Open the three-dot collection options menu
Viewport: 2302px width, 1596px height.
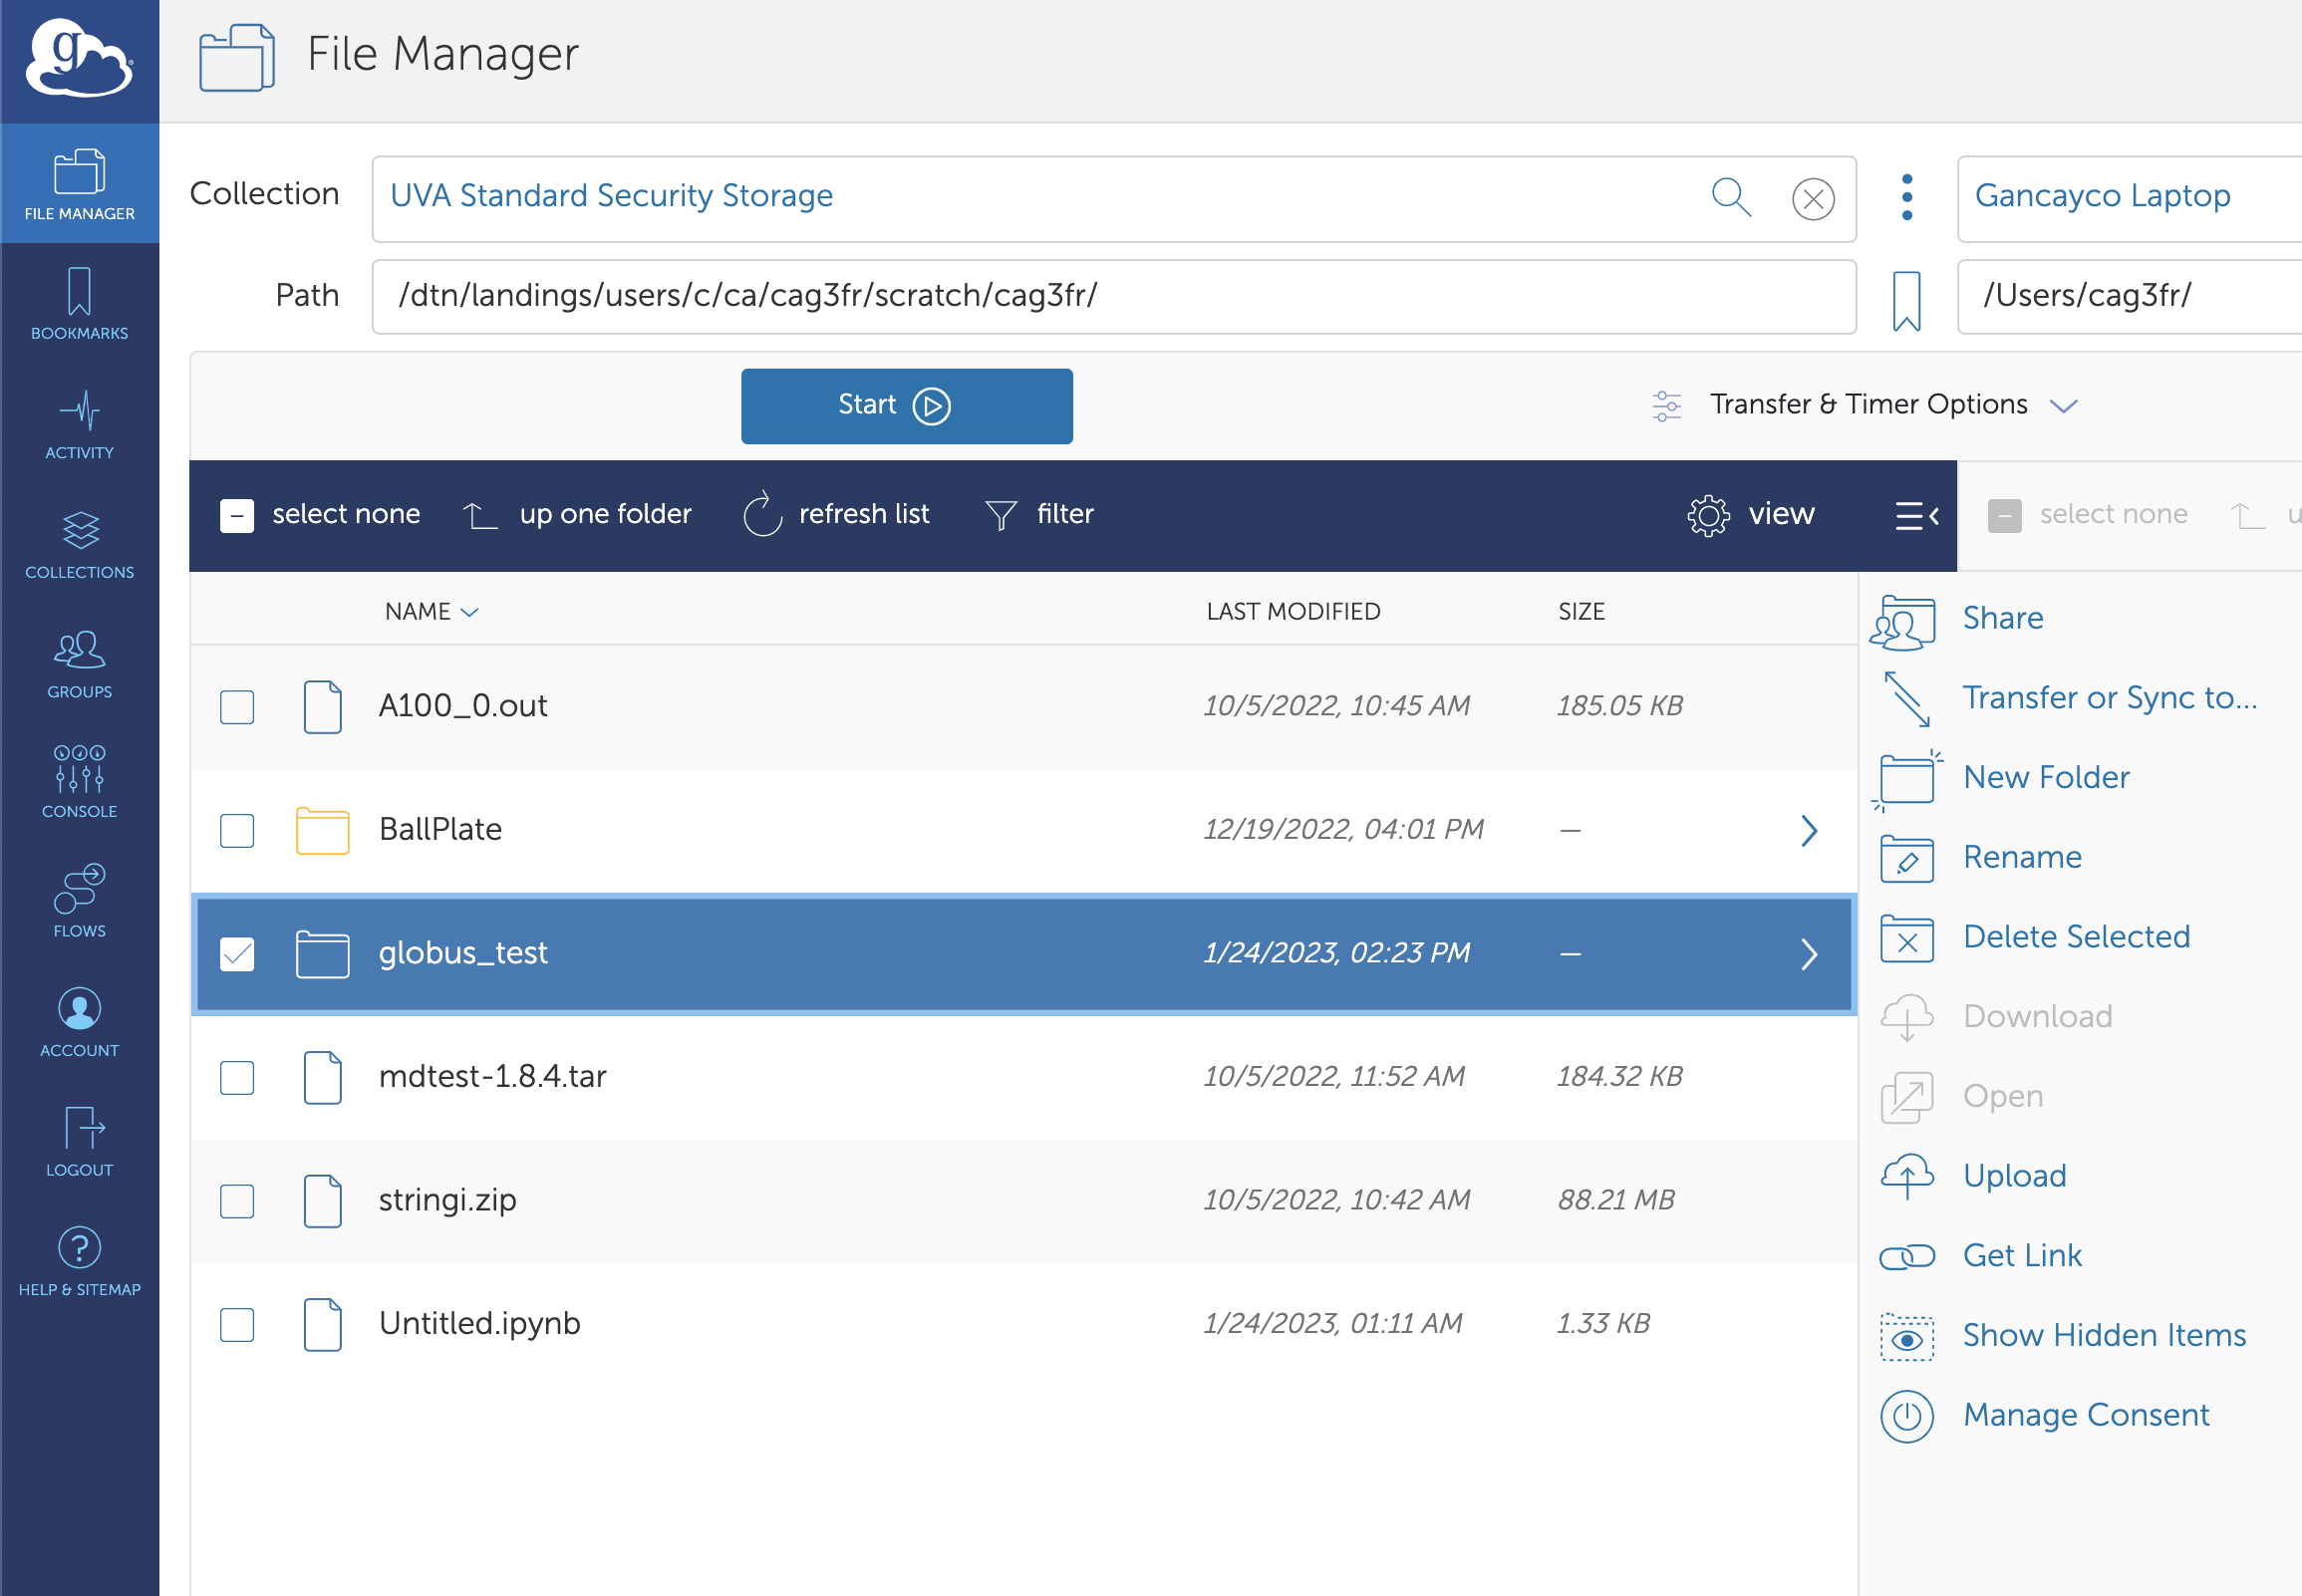[1907, 197]
